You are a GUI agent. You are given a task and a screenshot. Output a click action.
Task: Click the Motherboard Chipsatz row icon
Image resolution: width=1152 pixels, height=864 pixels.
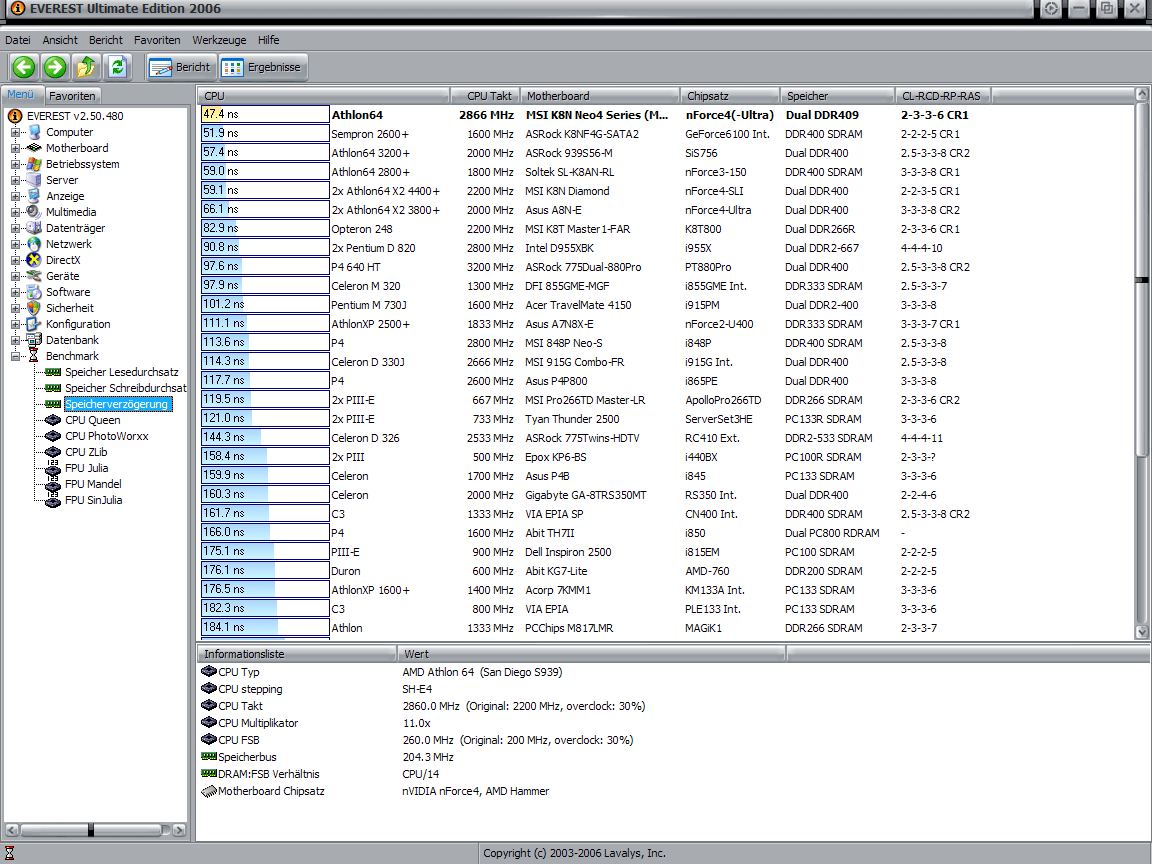pyautogui.click(x=209, y=791)
